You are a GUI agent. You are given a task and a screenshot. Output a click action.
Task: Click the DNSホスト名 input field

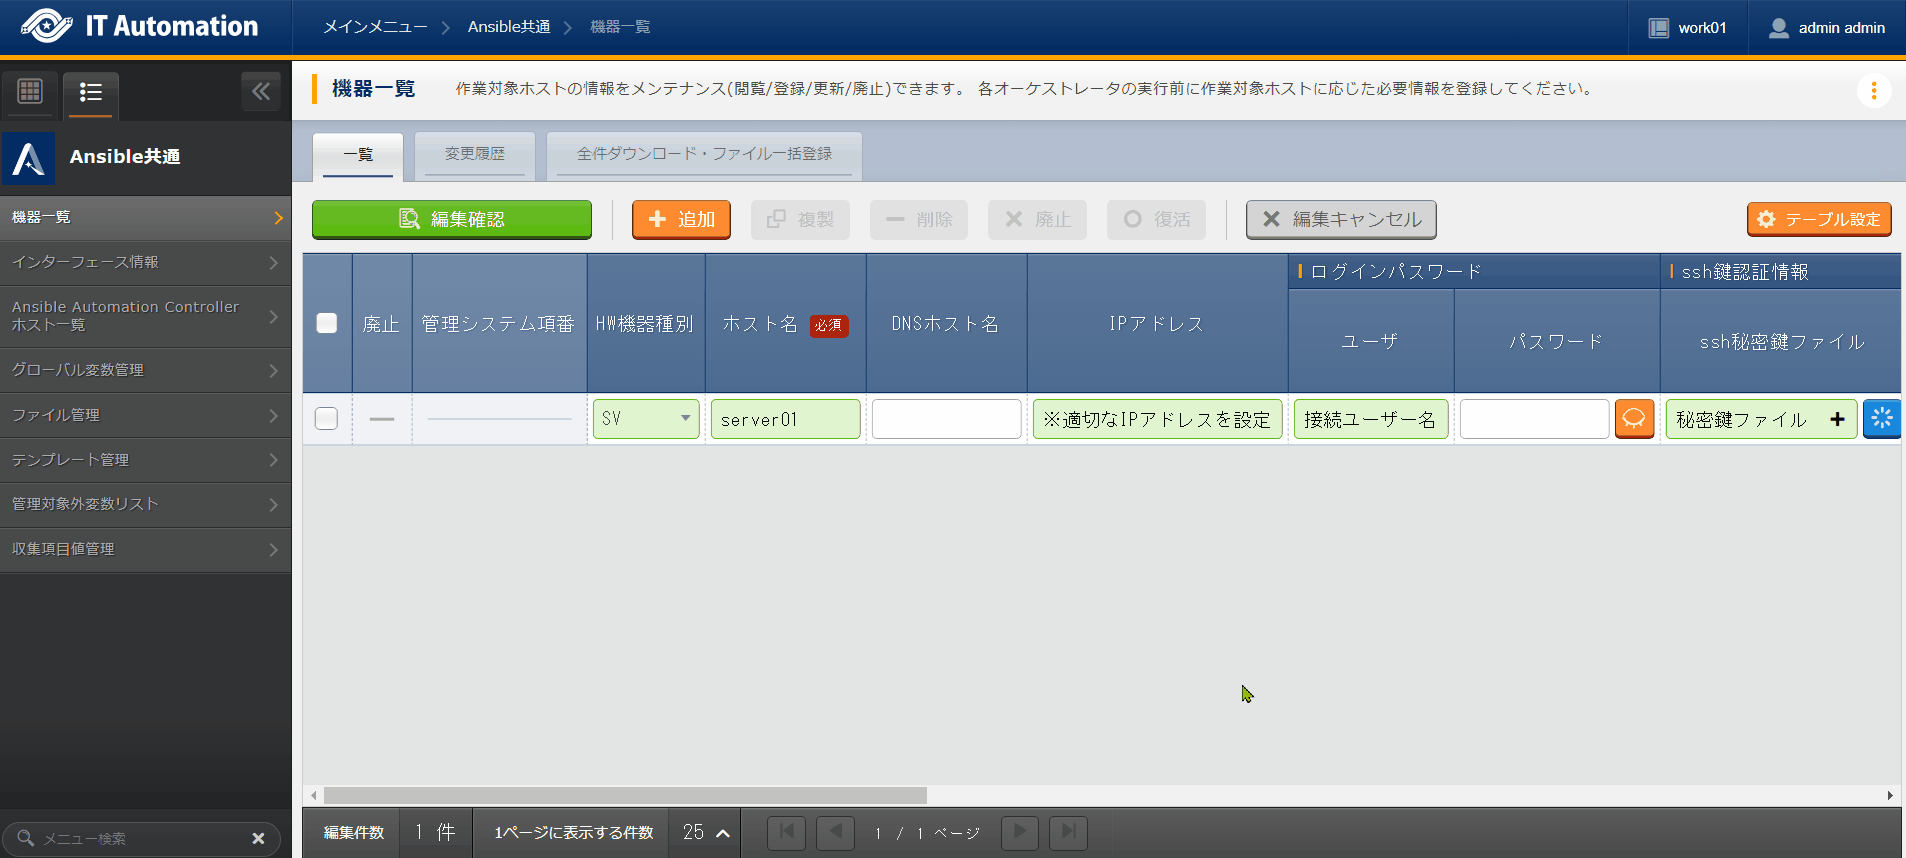click(x=946, y=419)
